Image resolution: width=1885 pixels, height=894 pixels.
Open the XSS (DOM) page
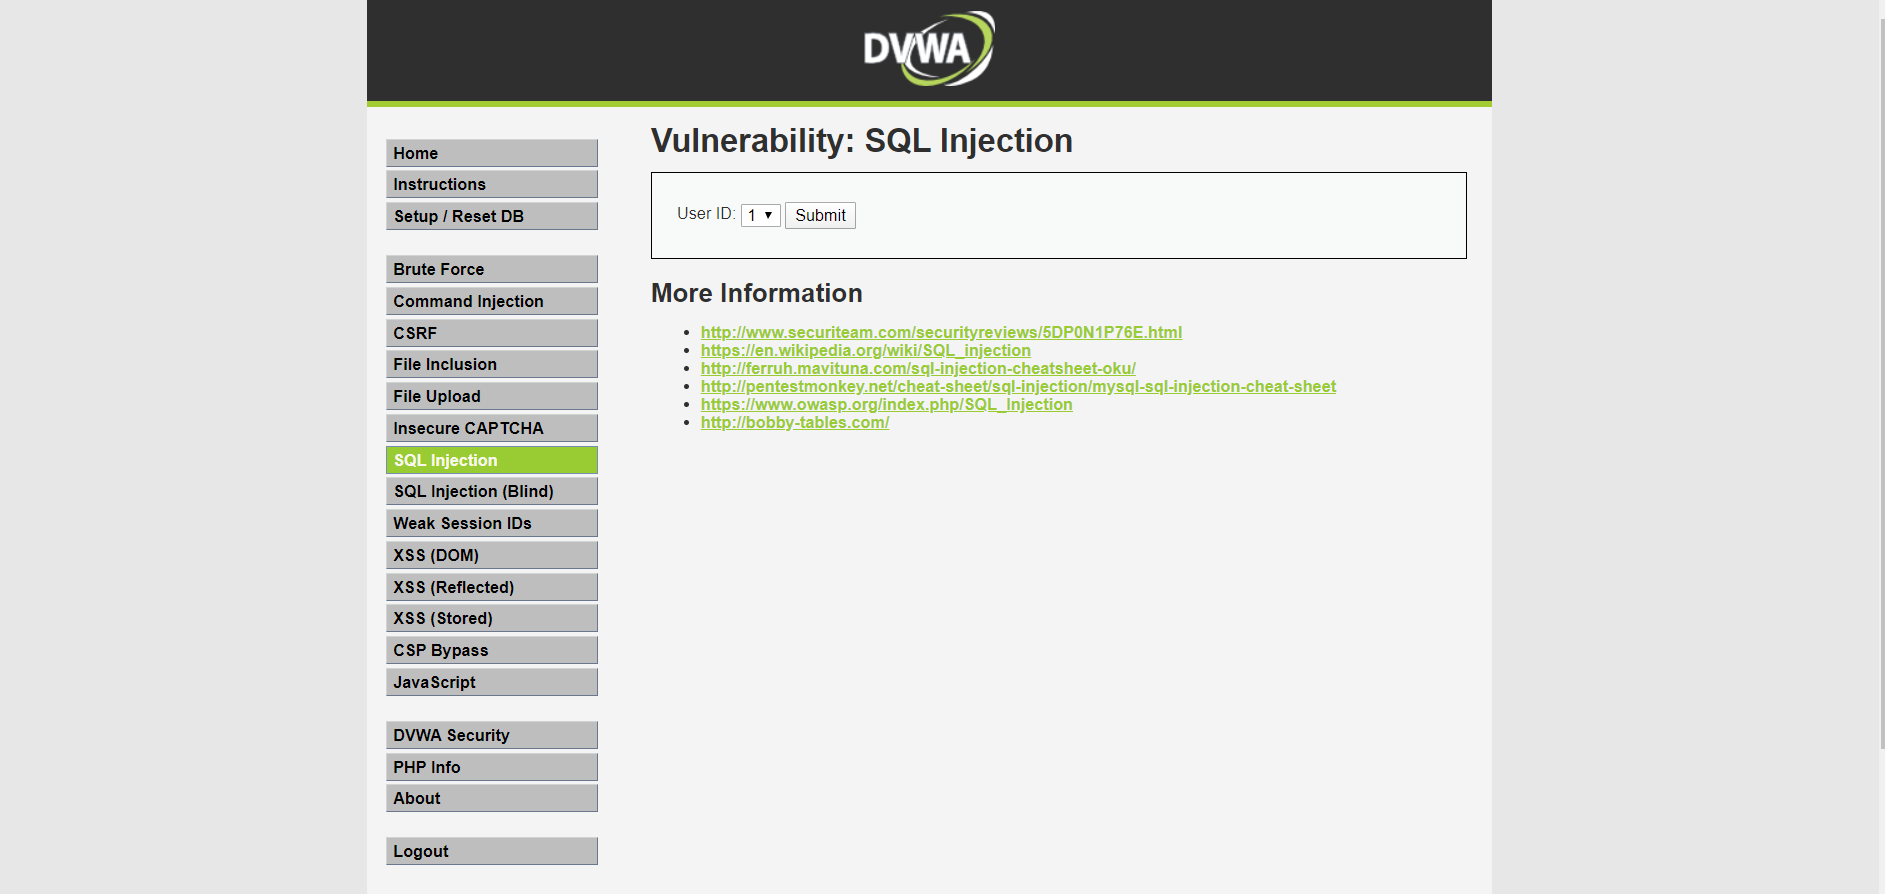492,555
